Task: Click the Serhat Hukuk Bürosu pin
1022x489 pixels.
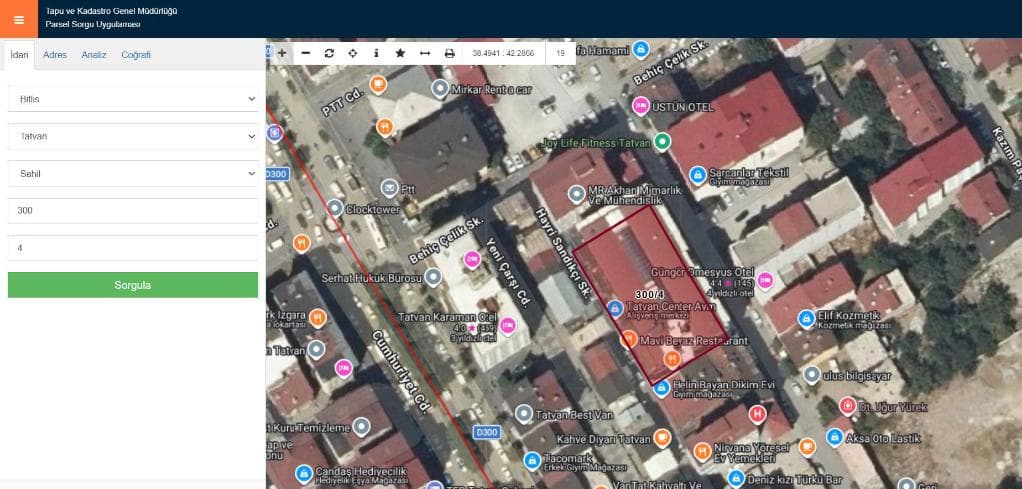Action: (433, 278)
